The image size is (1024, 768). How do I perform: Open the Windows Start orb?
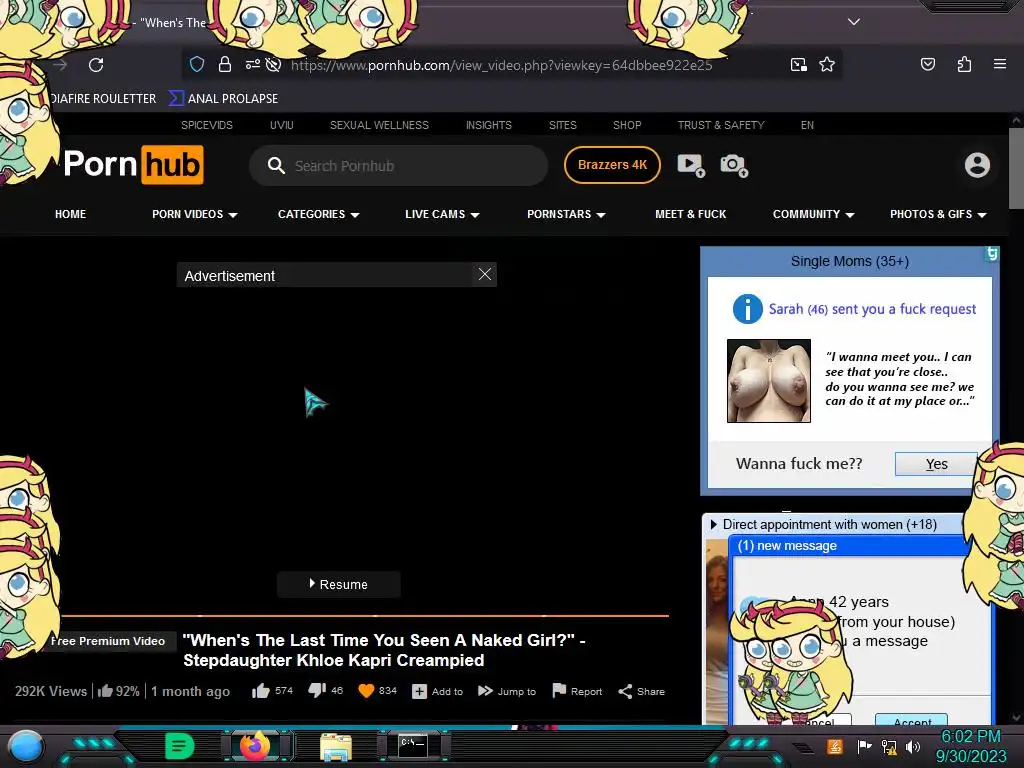coord(26,746)
